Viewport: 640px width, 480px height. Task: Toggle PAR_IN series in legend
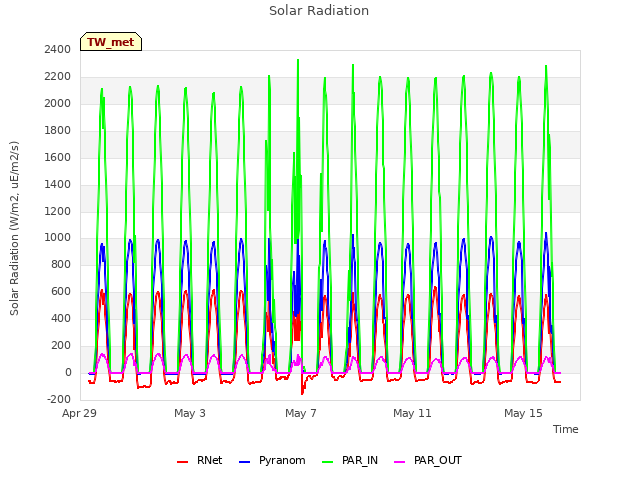point(350,460)
